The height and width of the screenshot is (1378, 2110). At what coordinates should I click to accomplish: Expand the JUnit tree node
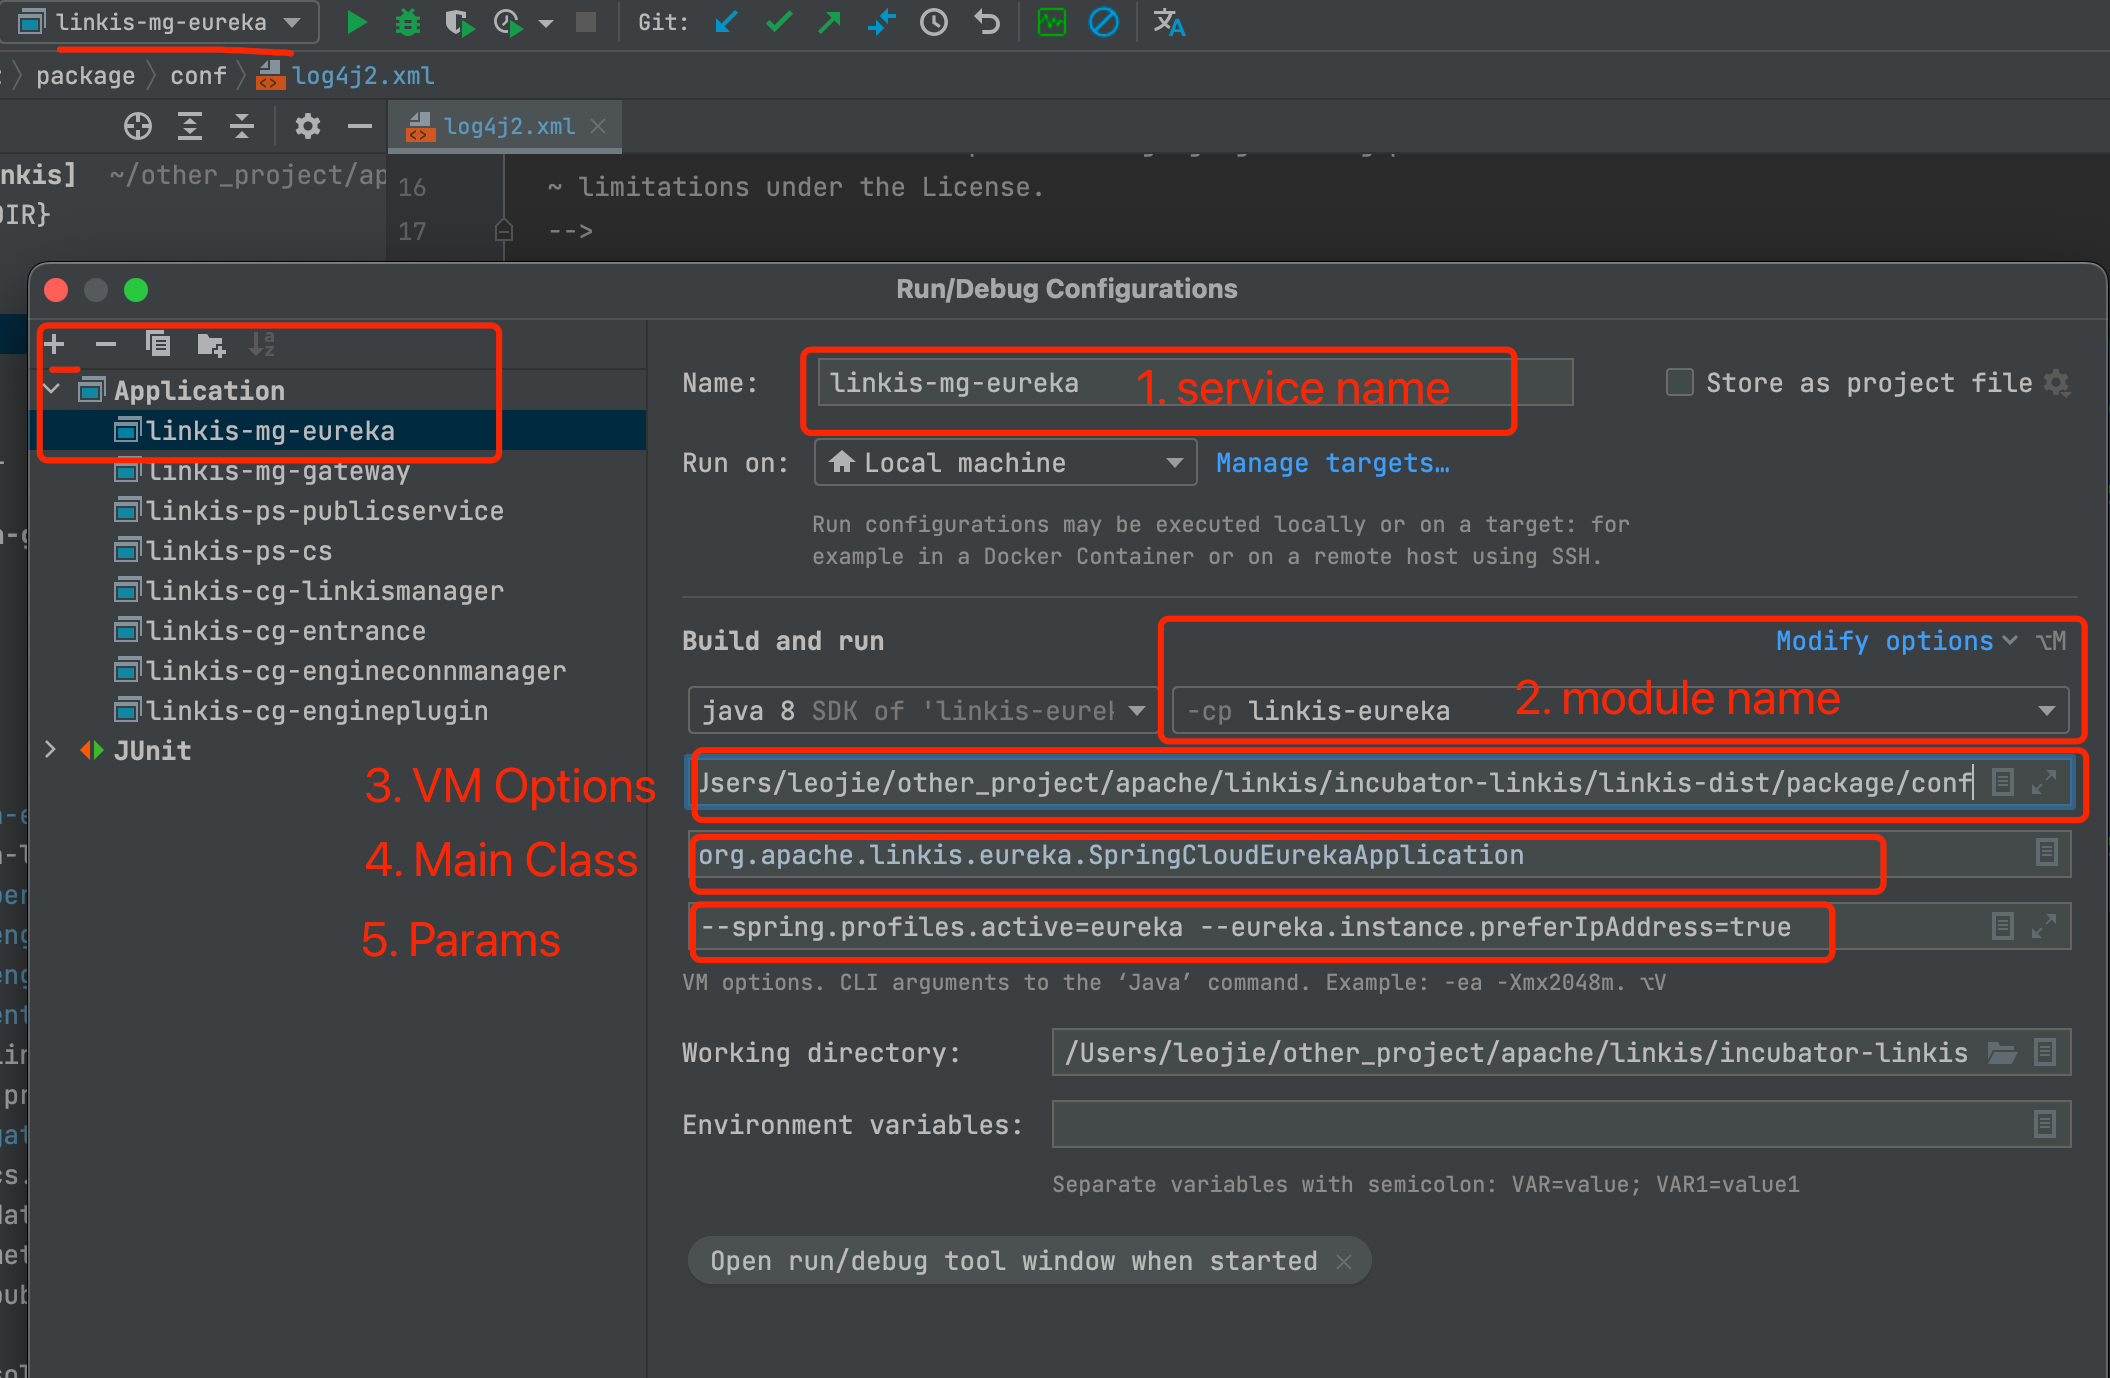point(50,750)
